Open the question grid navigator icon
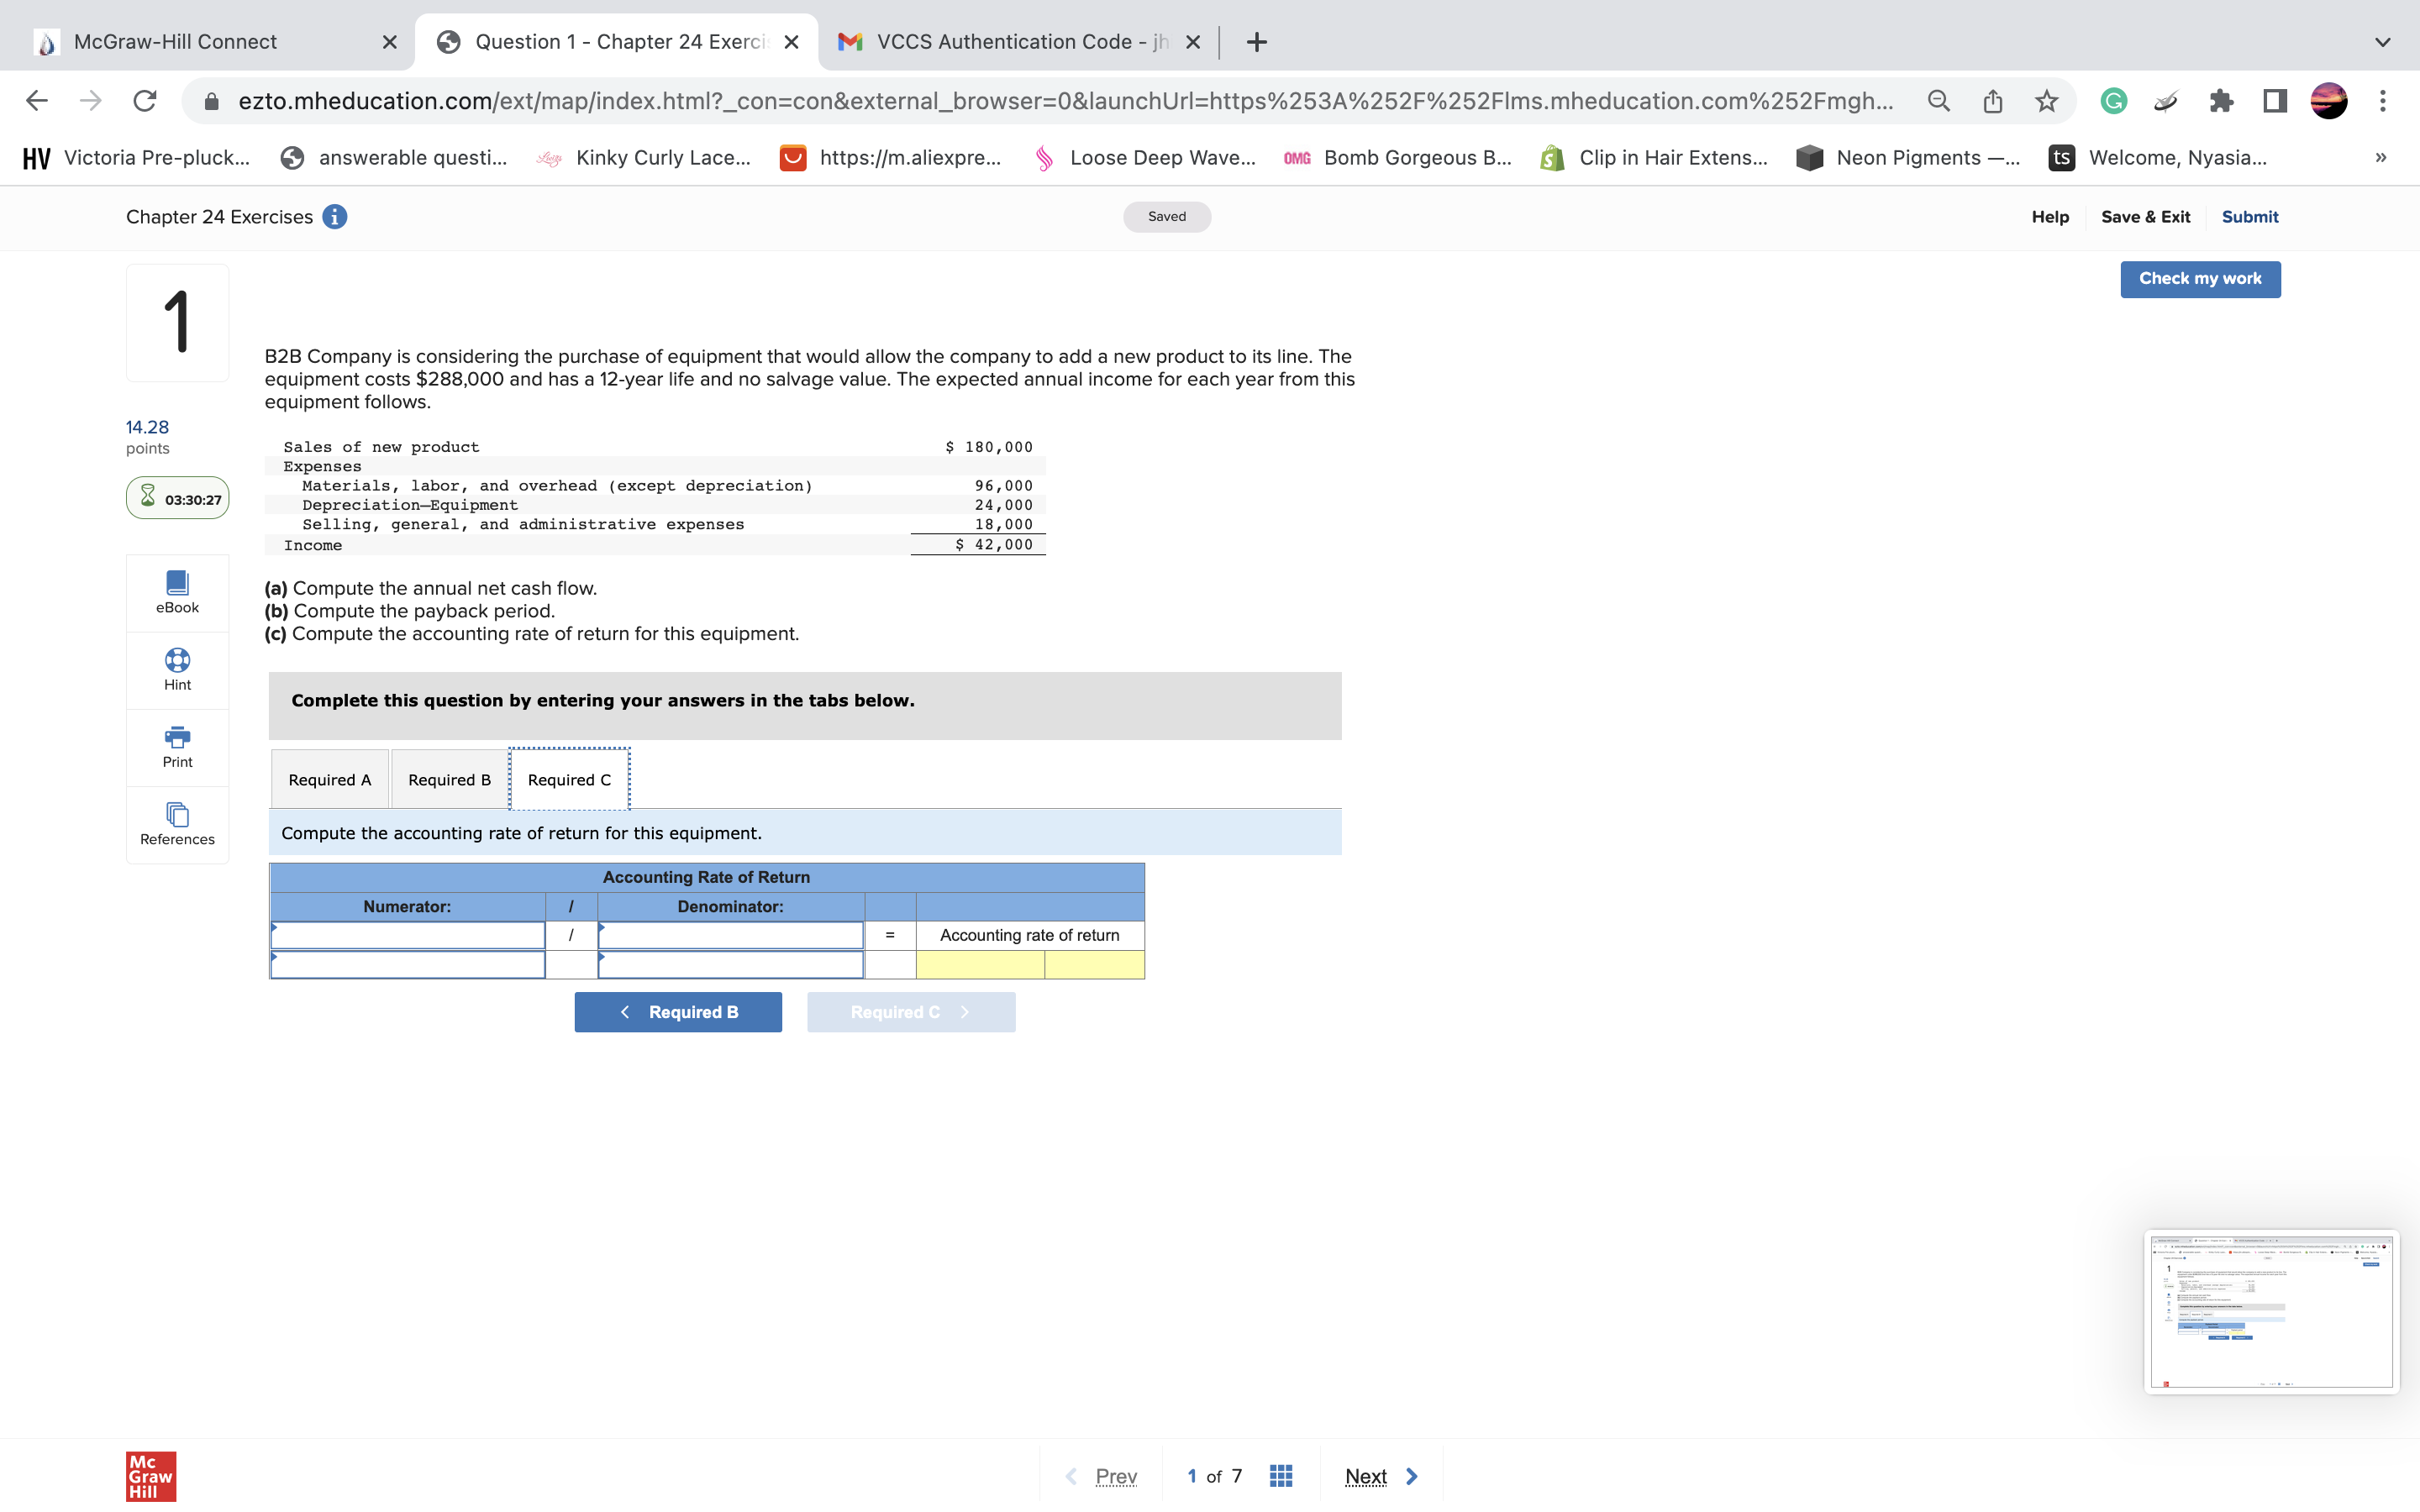 coord(1280,1476)
